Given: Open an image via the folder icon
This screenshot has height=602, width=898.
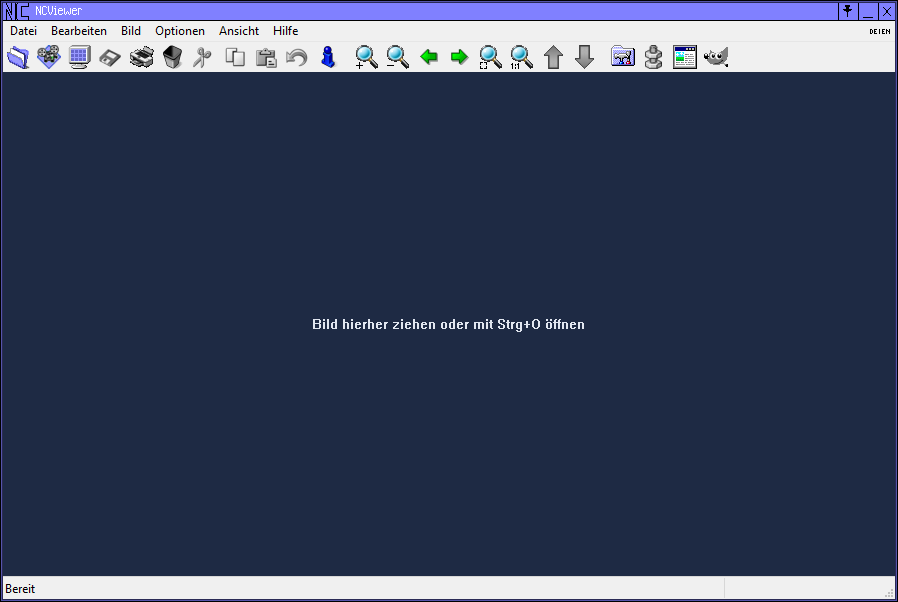Looking at the screenshot, I should pos(18,57).
